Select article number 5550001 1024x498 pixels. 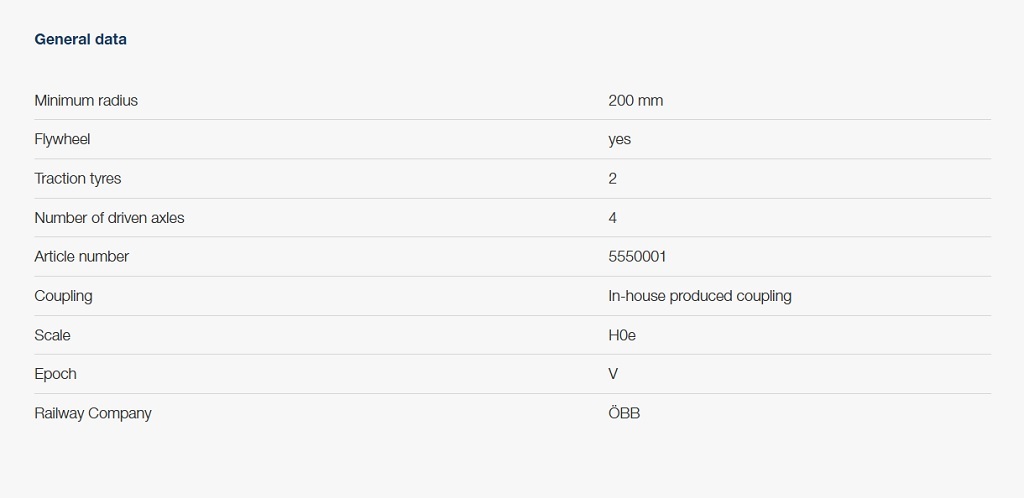click(637, 256)
